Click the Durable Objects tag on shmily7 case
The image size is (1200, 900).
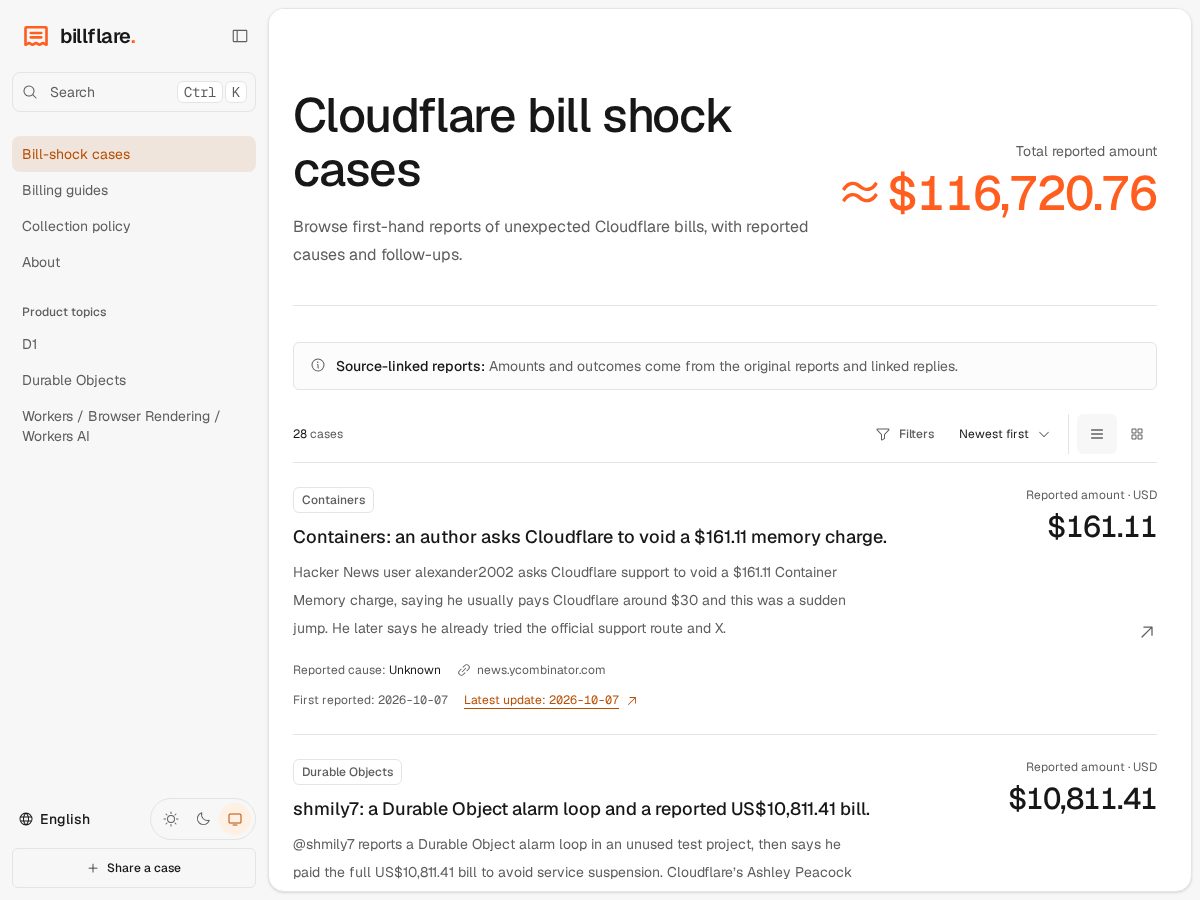347,772
